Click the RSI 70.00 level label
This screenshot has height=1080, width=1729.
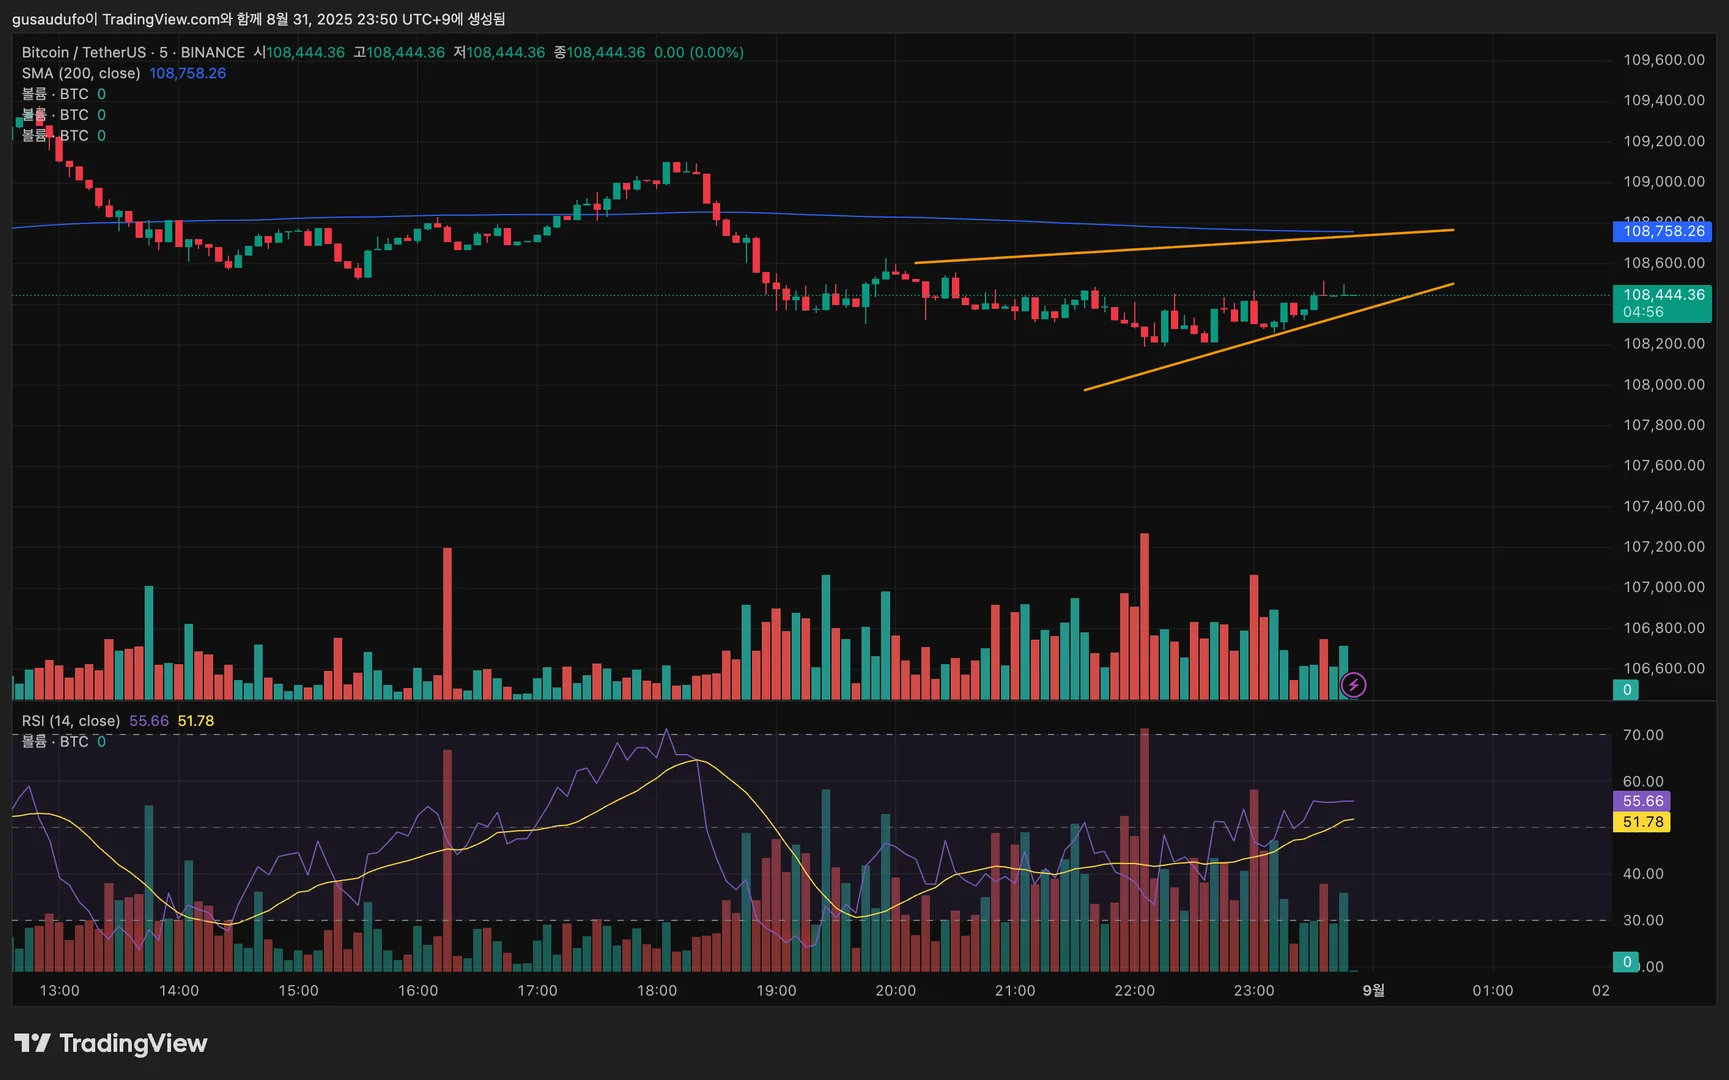point(1643,735)
